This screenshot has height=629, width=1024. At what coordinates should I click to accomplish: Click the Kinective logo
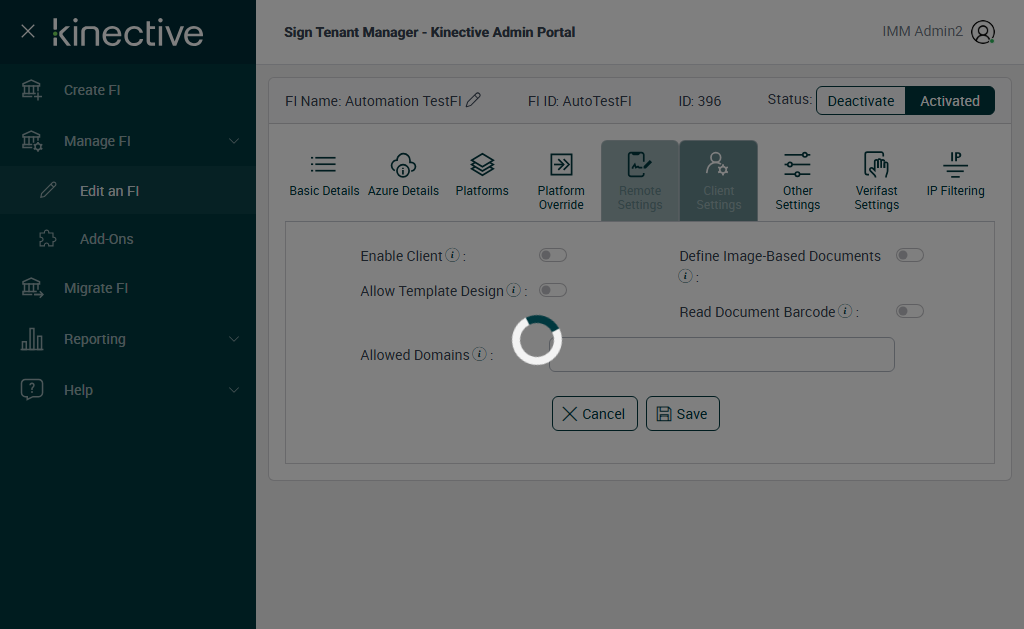pyautogui.click(x=128, y=33)
